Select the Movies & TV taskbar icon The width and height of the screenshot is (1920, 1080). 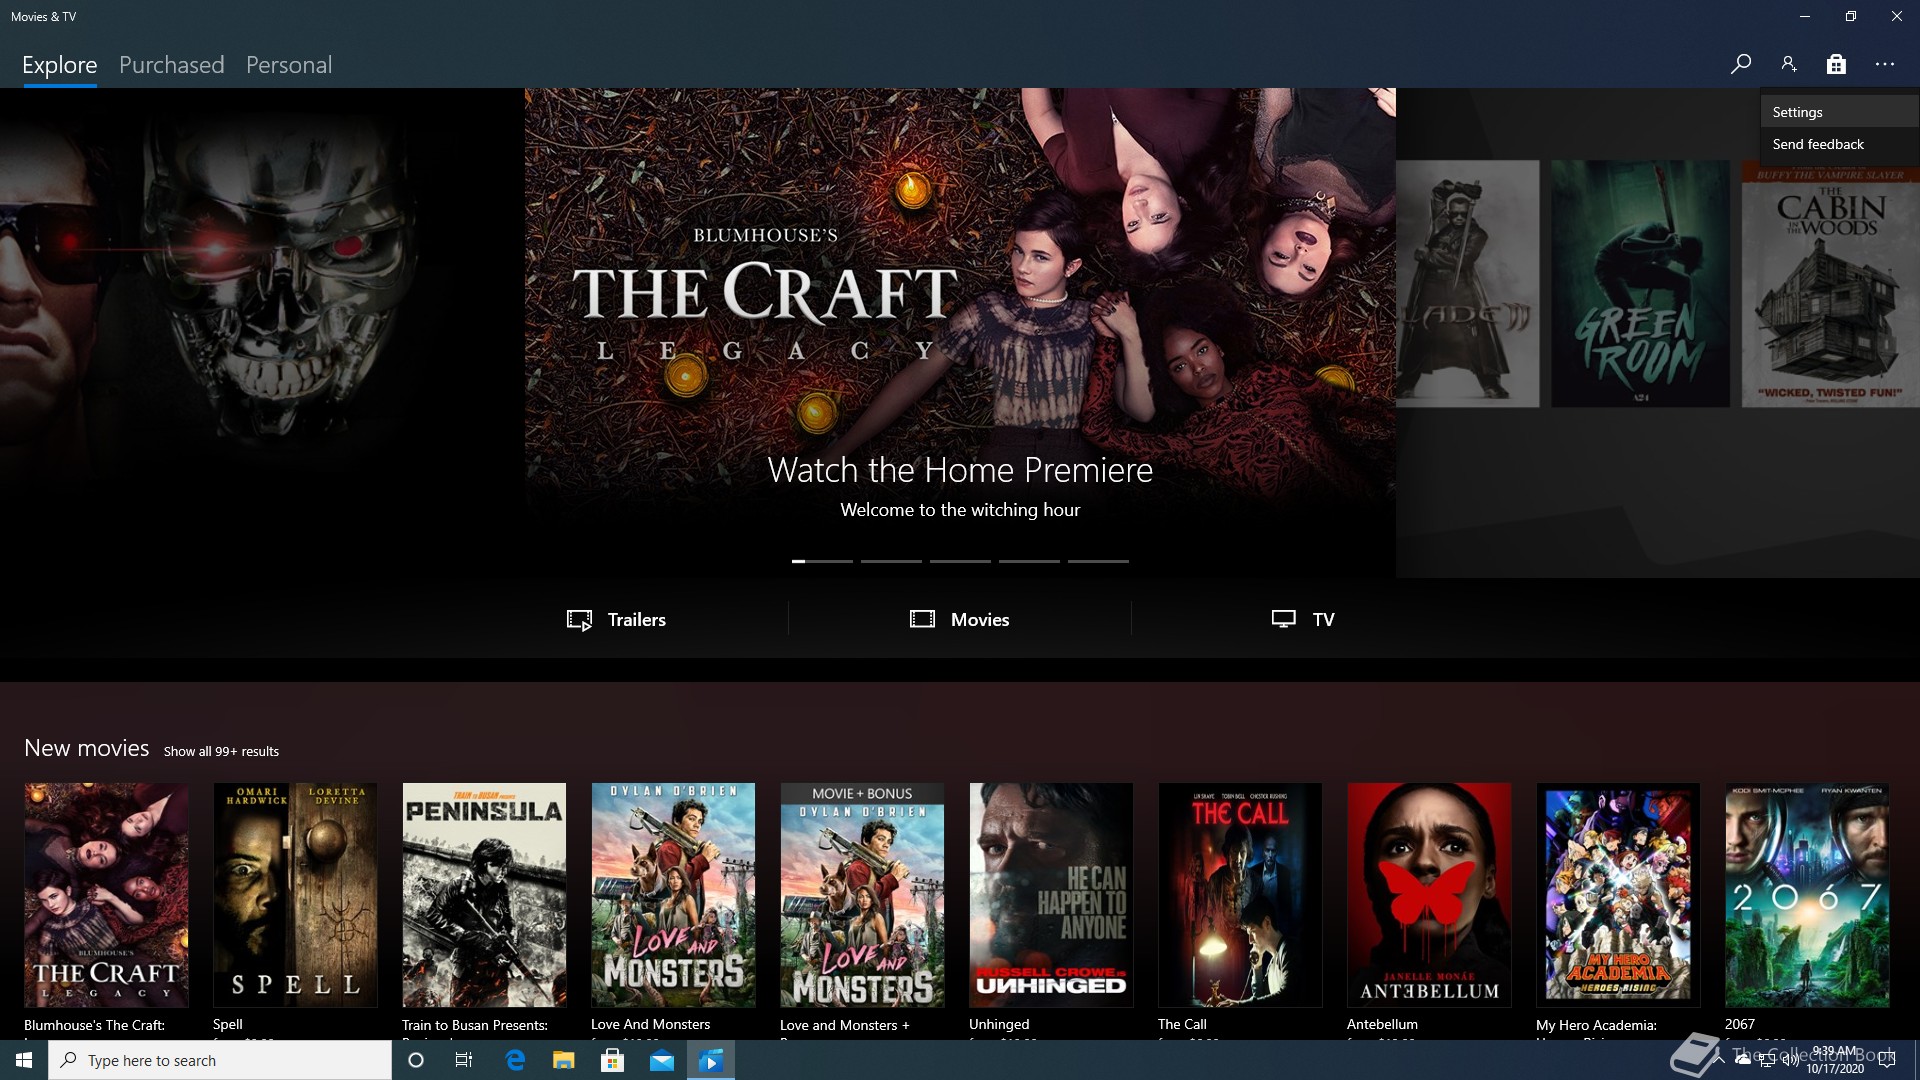point(711,1060)
